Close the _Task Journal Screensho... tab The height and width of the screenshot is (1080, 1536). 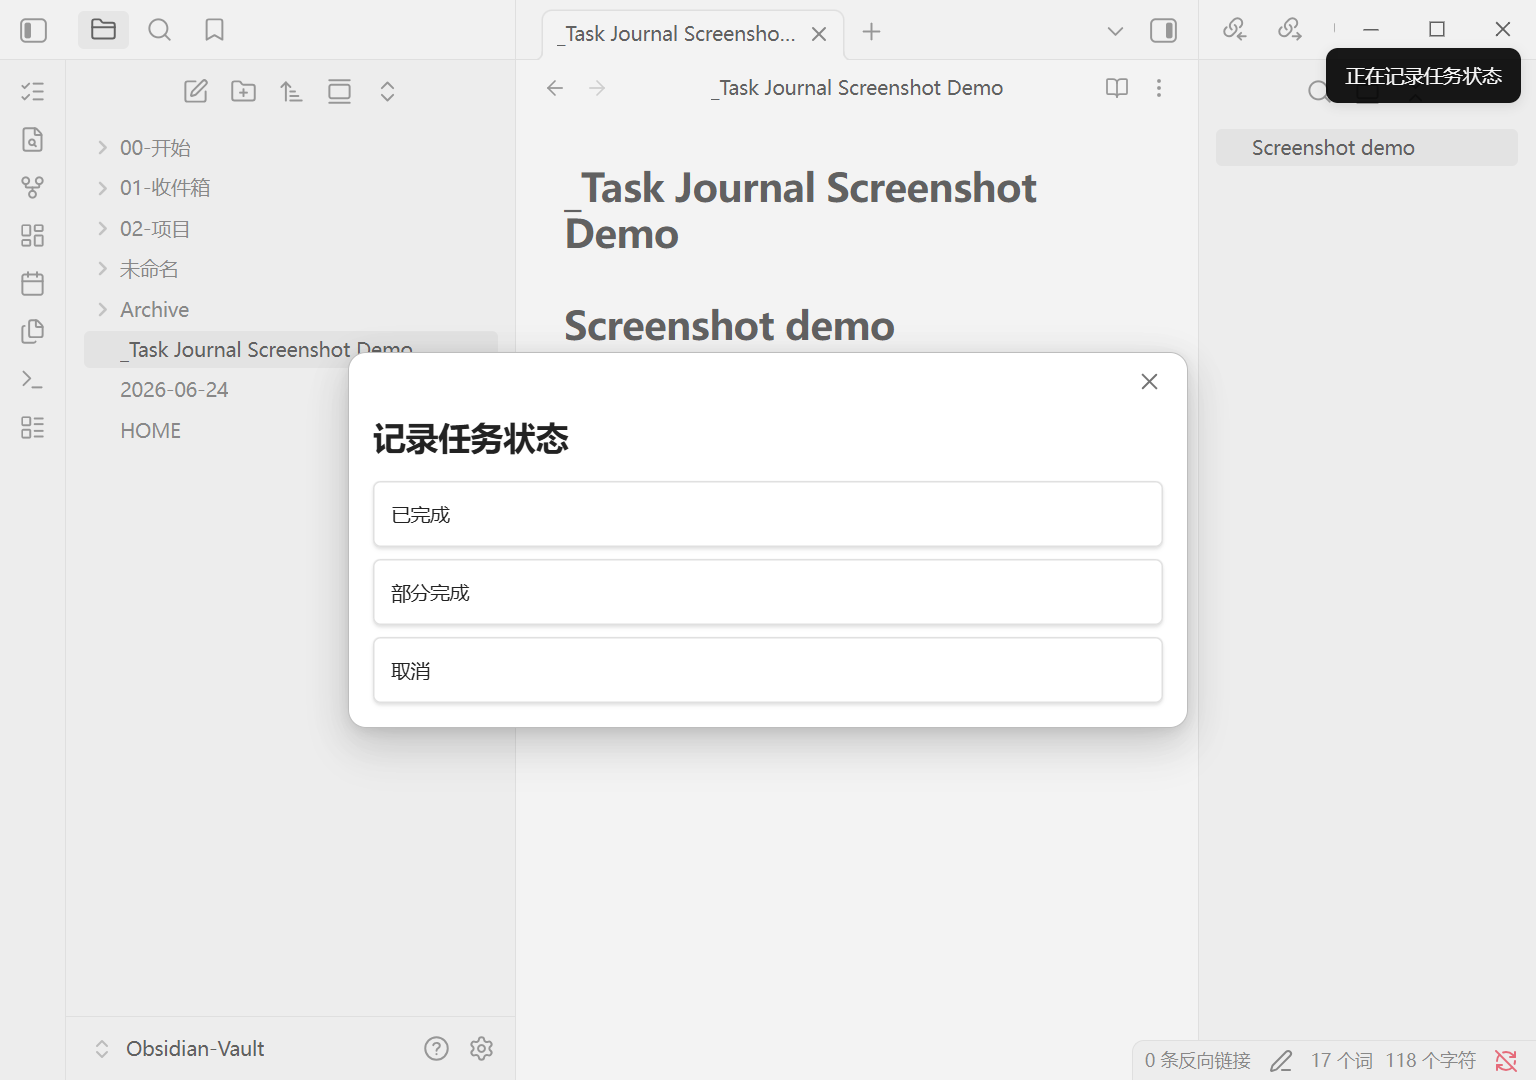coord(819,34)
